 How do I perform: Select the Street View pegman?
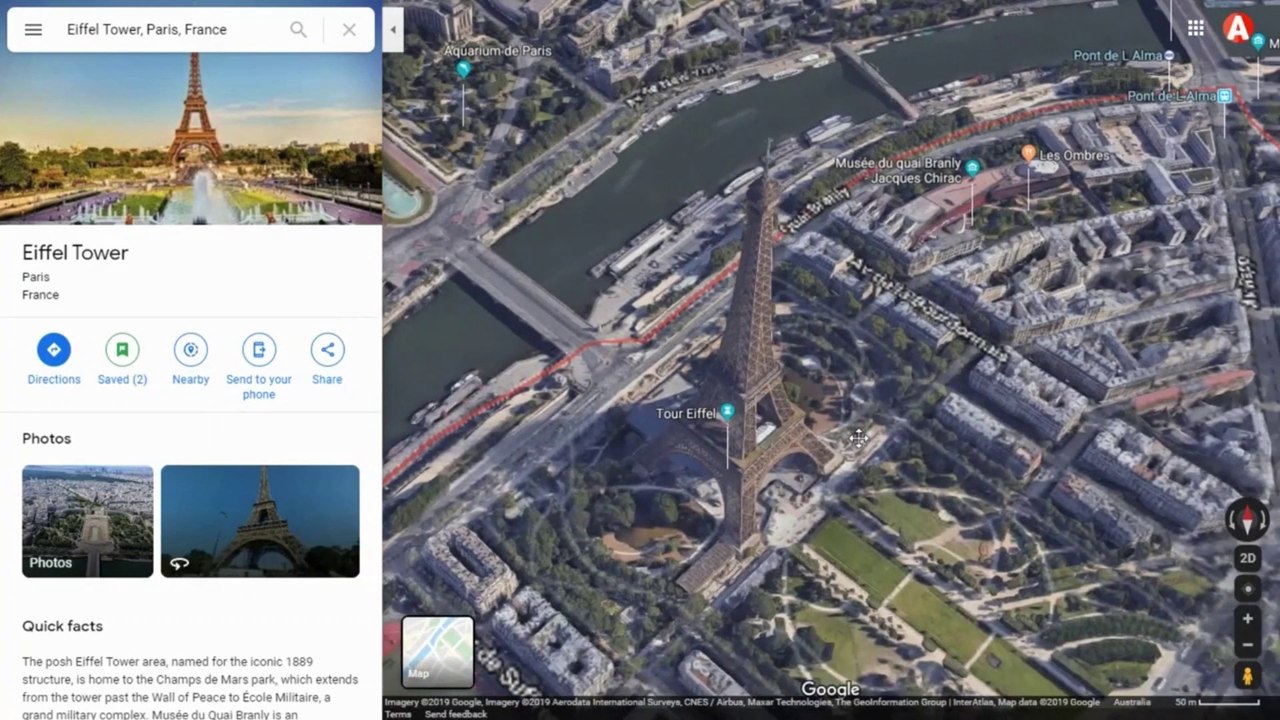click(x=1247, y=677)
